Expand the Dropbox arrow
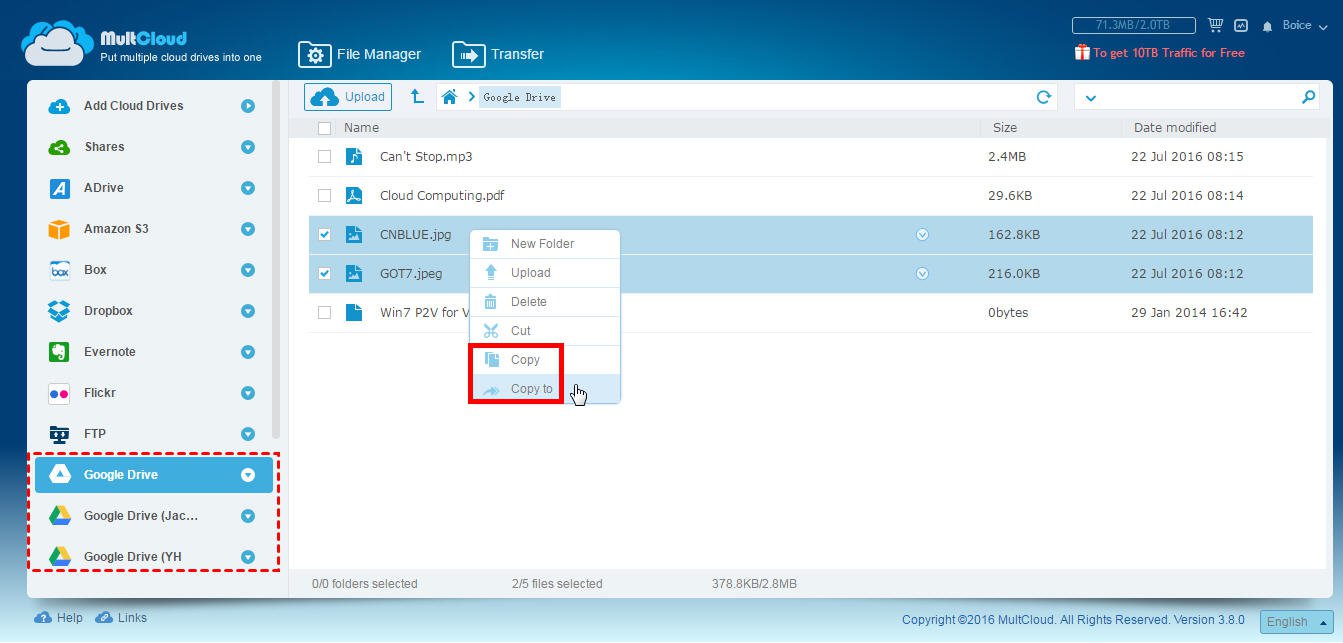Viewport: 1343px width, 643px height. (x=248, y=311)
